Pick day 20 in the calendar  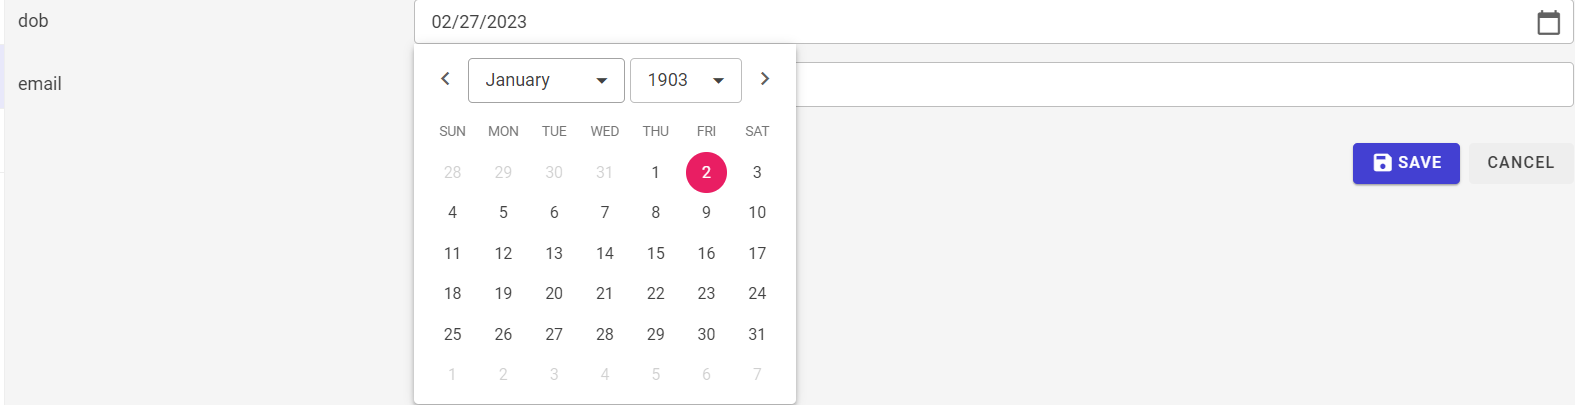click(x=554, y=293)
